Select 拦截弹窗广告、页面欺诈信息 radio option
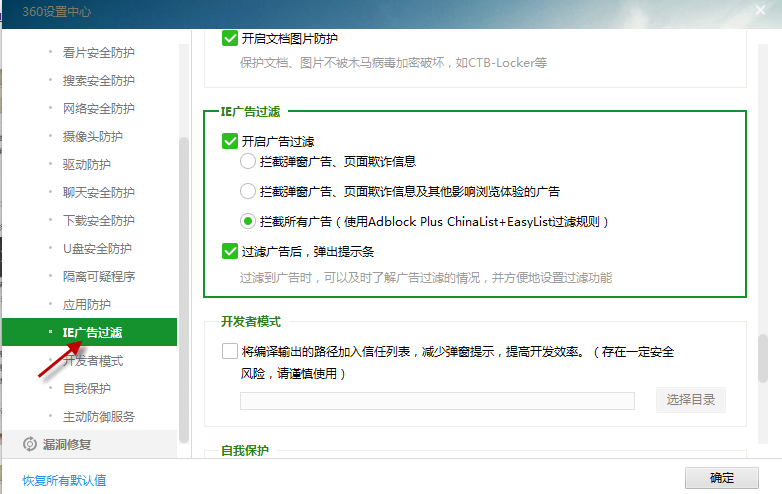The width and height of the screenshot is (782, 494). point(248,161)
